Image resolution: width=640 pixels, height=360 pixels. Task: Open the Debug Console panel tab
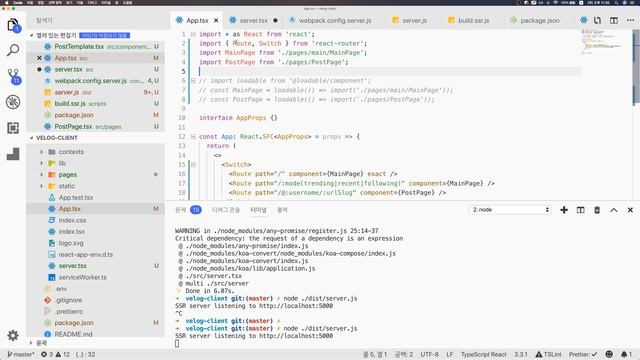pyautogui.click(x=226, y=210)
